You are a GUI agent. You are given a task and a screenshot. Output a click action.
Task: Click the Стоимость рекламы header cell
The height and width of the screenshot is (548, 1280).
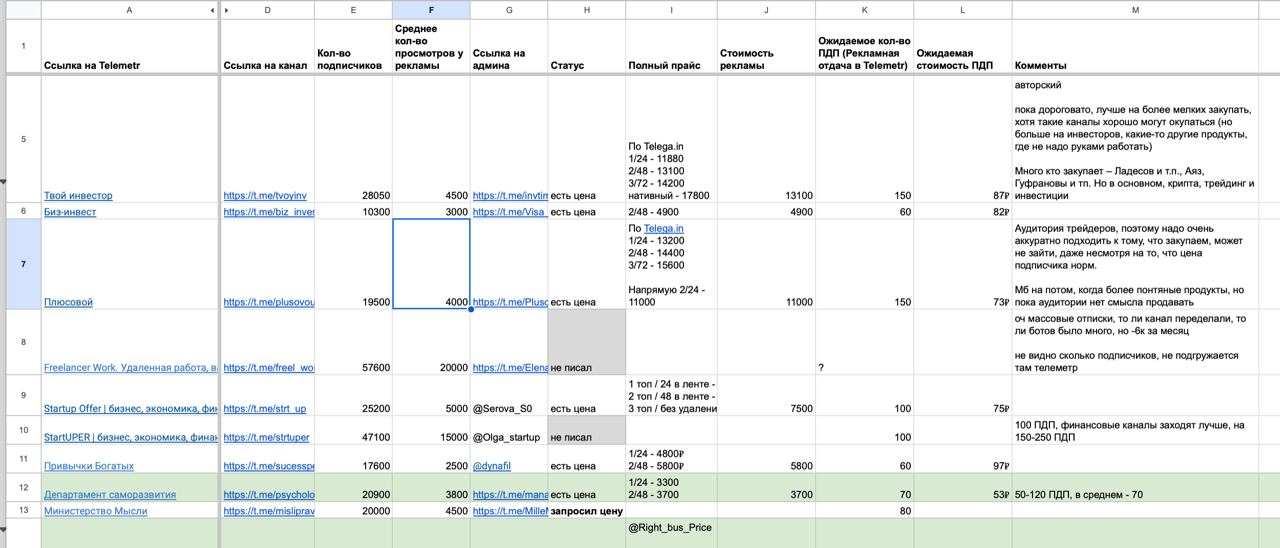click(766, 47)
